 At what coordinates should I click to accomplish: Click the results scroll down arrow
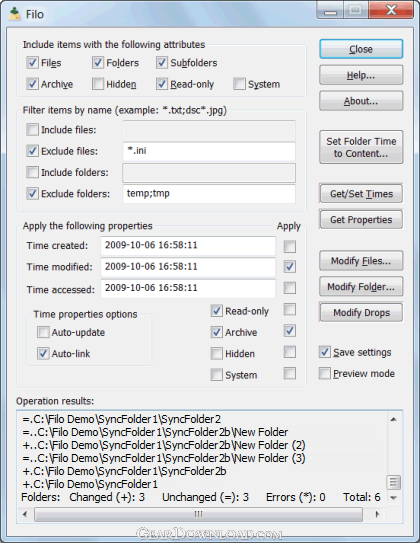click(x=393, y=498)
